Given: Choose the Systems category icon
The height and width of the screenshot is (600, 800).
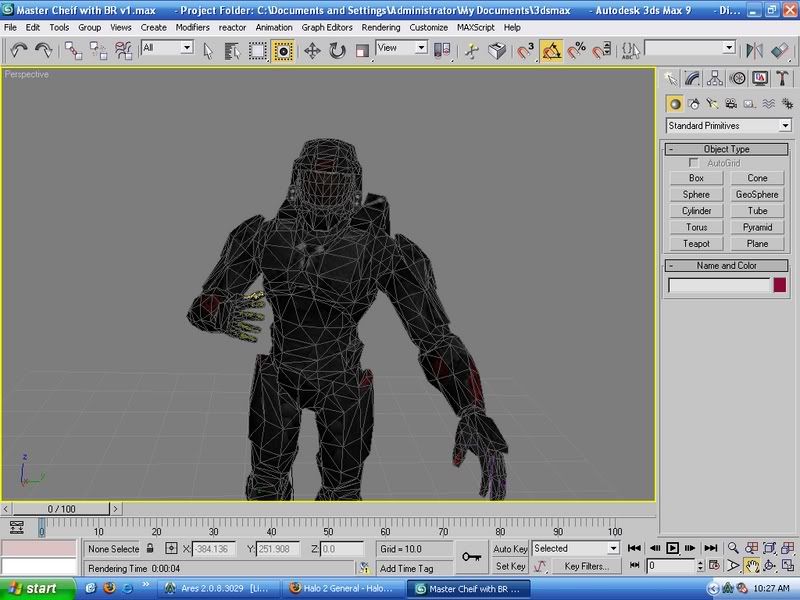Looking at the screenshot, I should click(787, 104).
